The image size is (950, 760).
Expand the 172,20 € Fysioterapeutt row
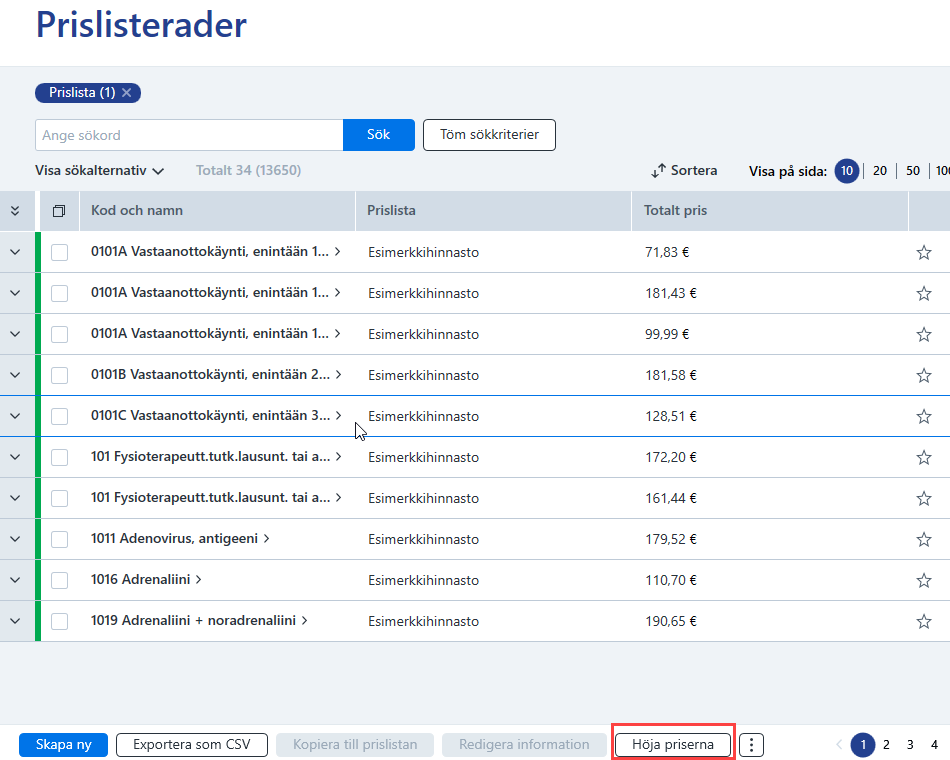[15, 457]
